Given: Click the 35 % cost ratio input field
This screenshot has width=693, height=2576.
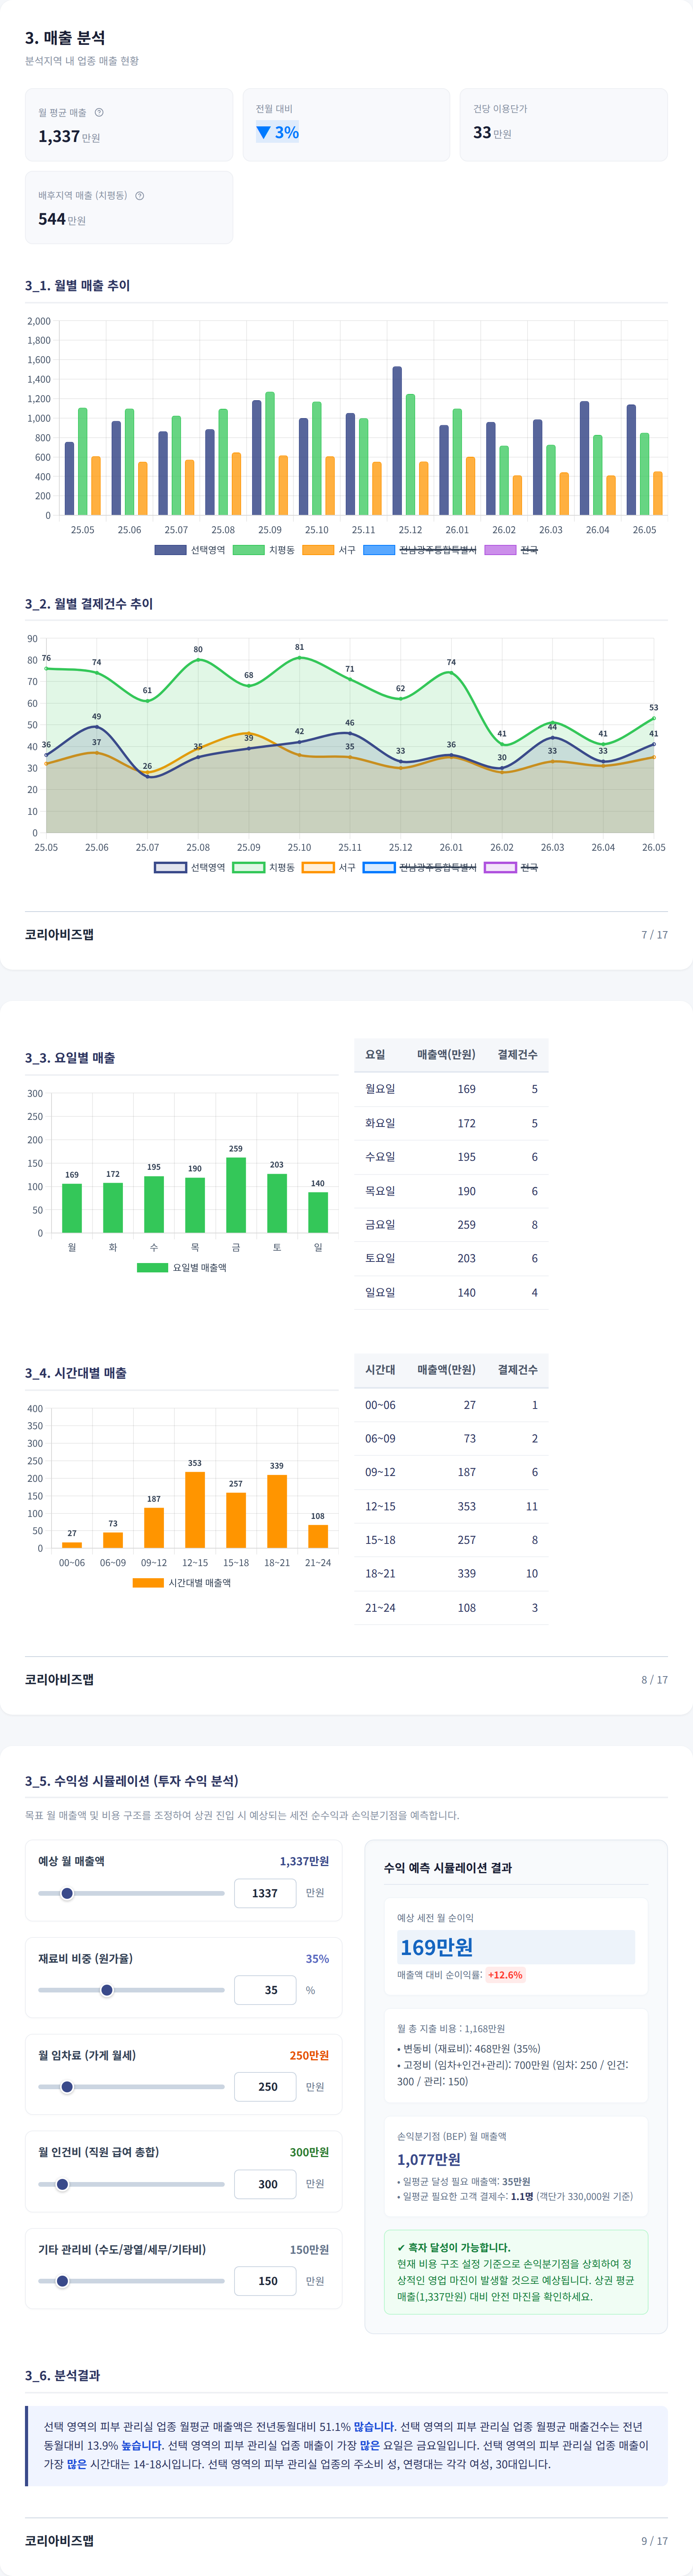Looking at the screenshot, I should (x=265, y=1990).
